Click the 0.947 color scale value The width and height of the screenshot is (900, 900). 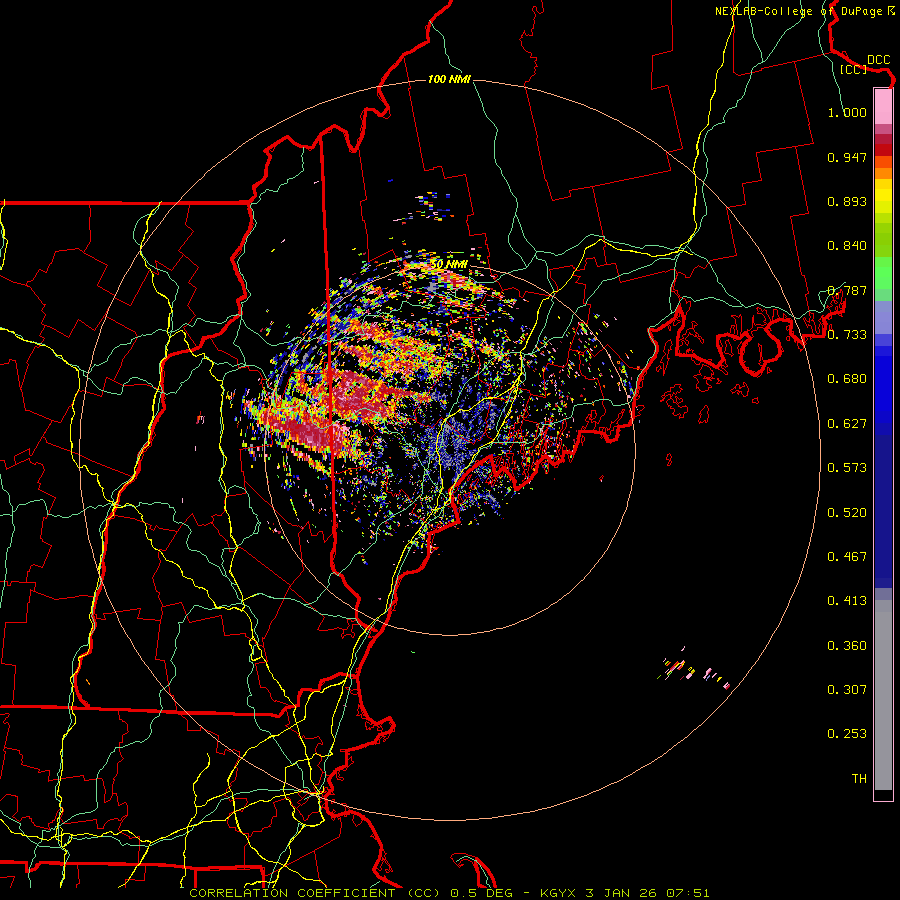[x=847, y=157]
